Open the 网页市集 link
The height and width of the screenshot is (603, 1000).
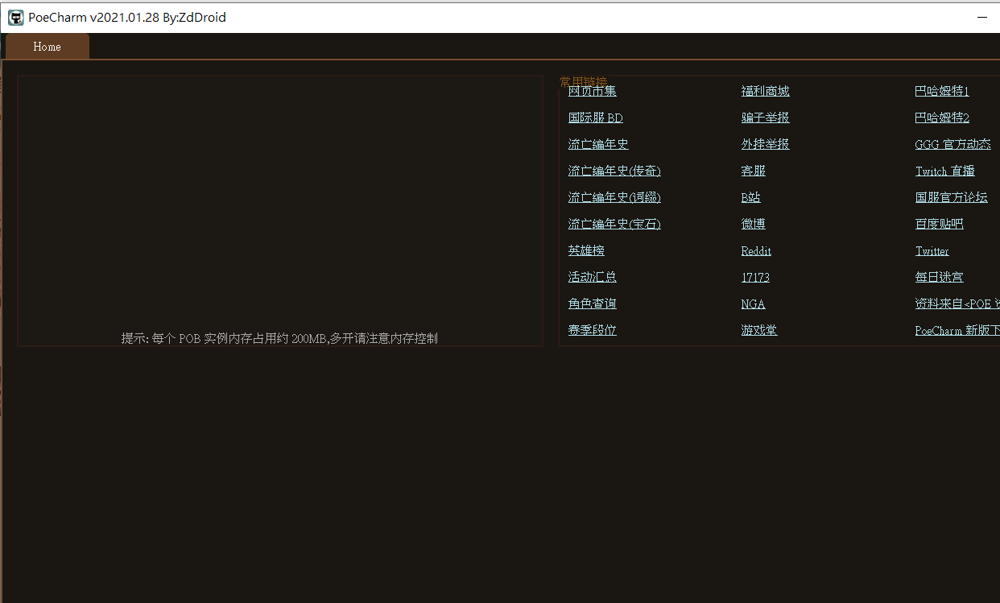pos(592,91)
